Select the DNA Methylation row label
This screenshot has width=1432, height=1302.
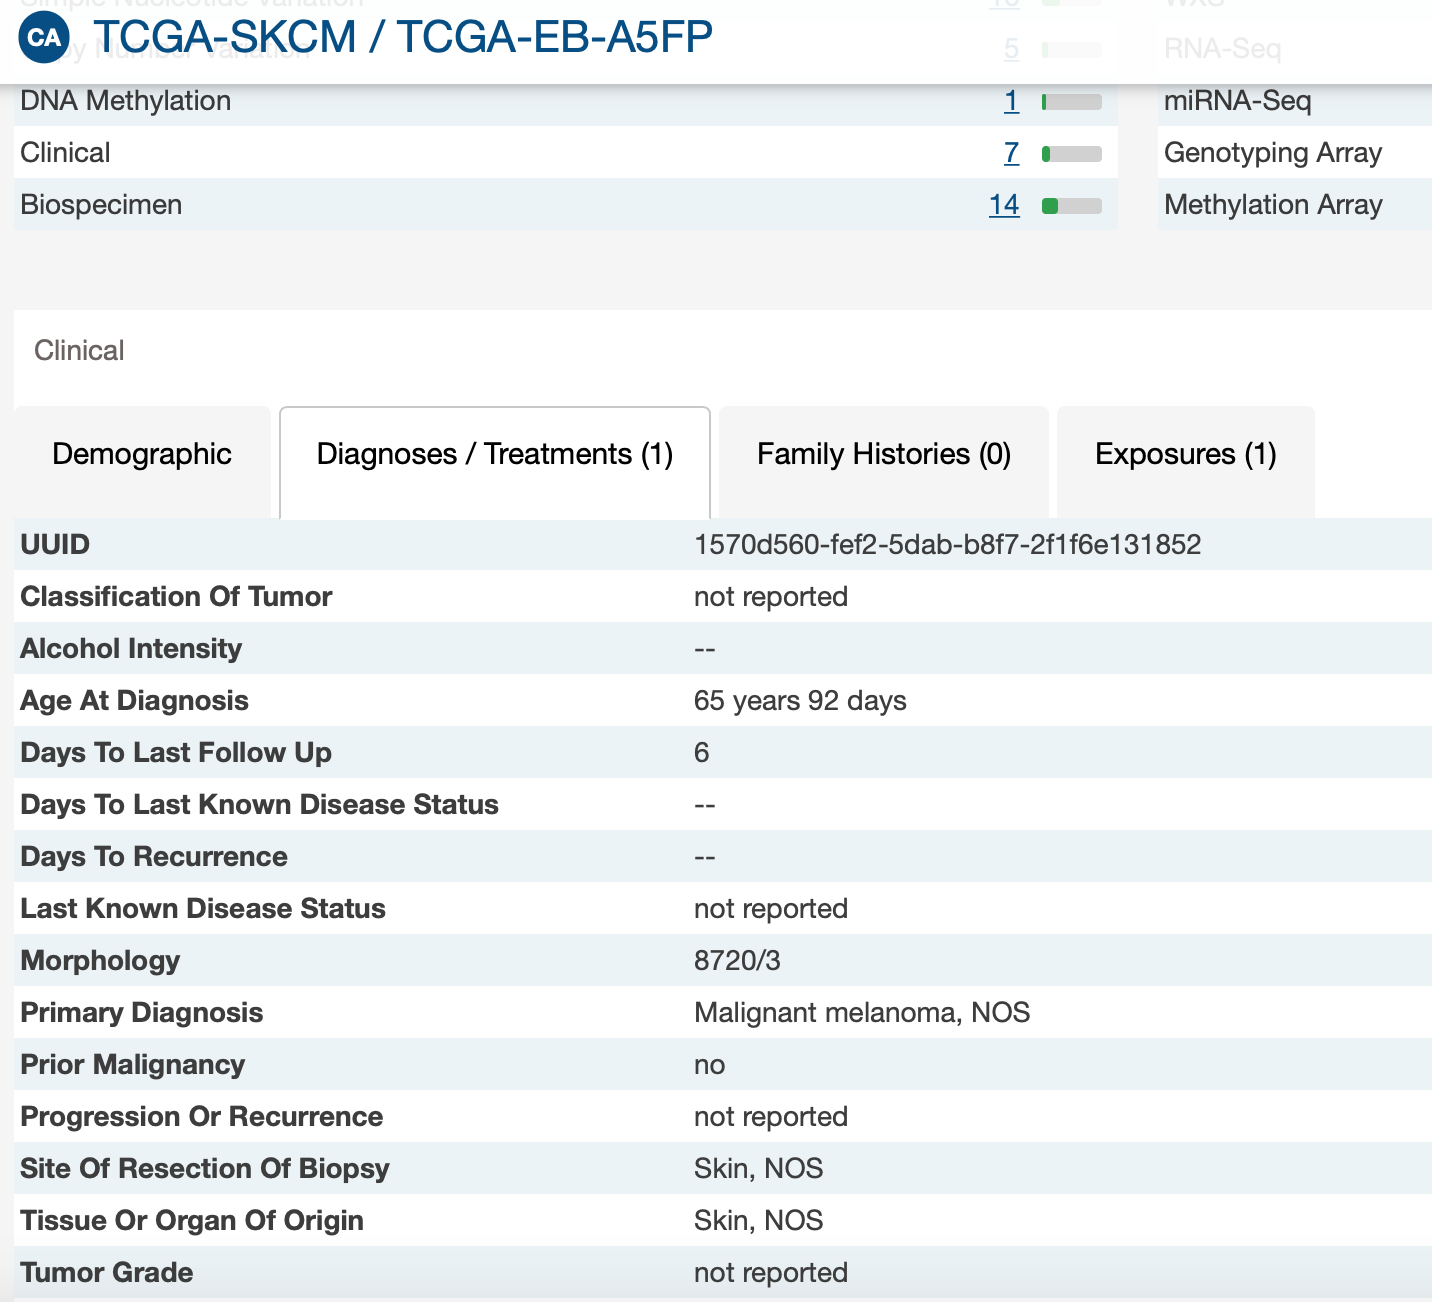[126, 101]
